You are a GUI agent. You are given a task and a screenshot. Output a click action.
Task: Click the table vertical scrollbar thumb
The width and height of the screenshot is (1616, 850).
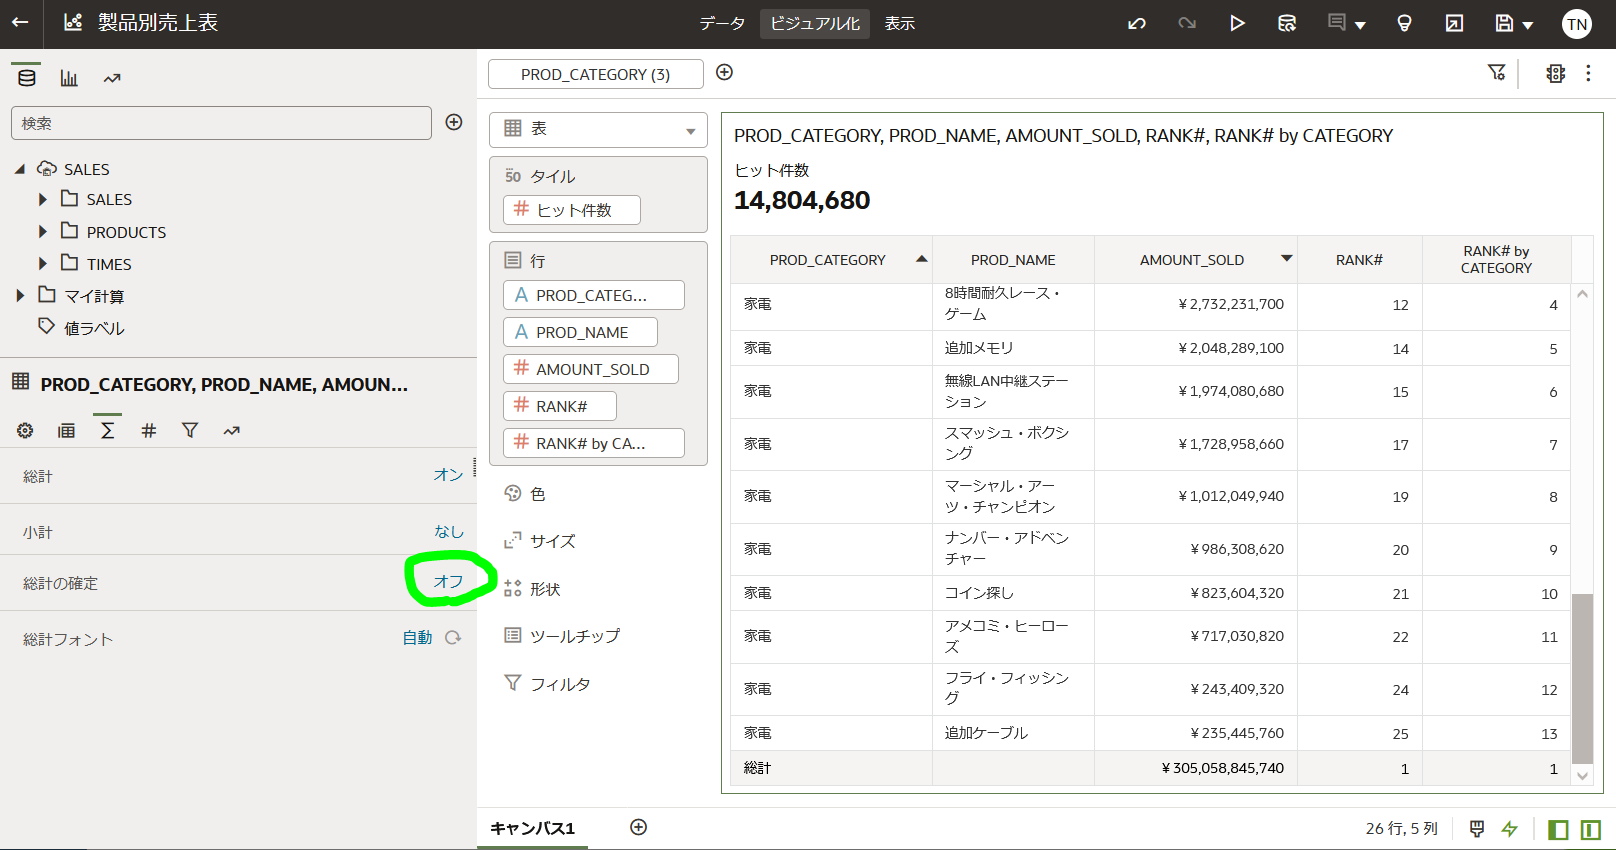pos(1582,678)
